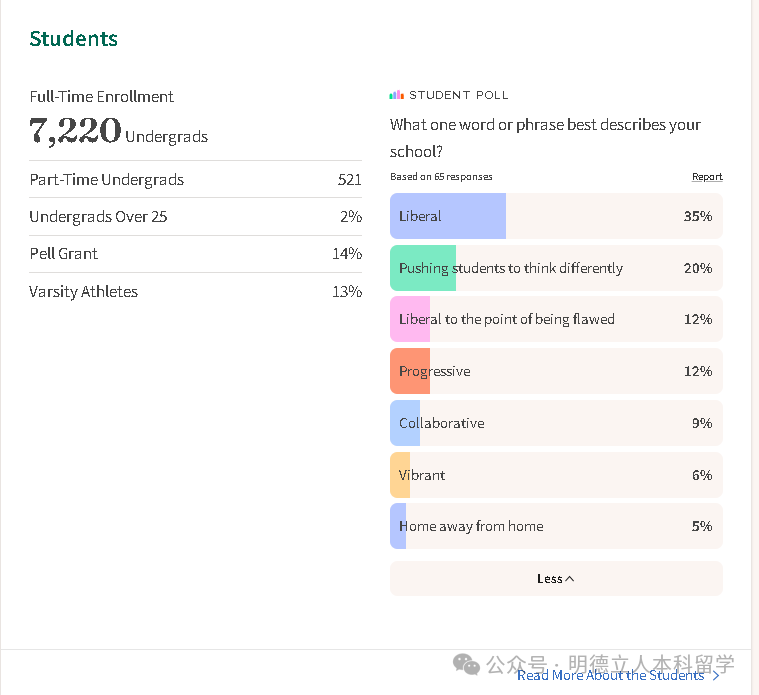Select the Part-Time Undergrads row
This screenshot has height=695, width=759.
195,180
